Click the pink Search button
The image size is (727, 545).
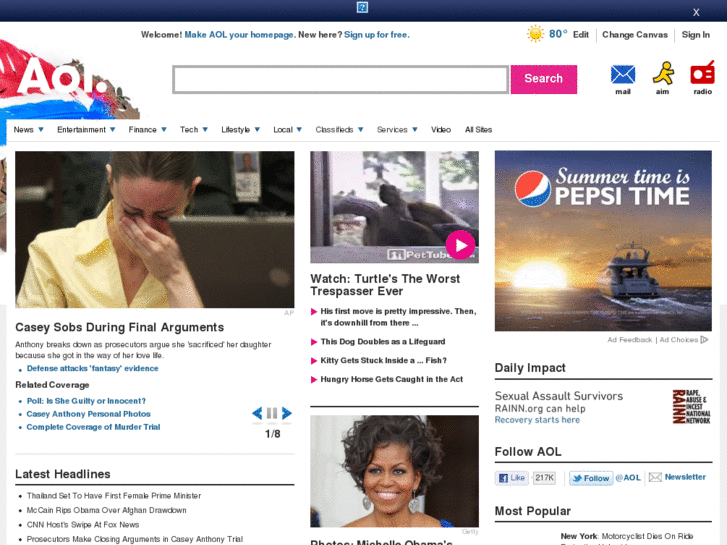pyautogui.click(x=544, y=79)
